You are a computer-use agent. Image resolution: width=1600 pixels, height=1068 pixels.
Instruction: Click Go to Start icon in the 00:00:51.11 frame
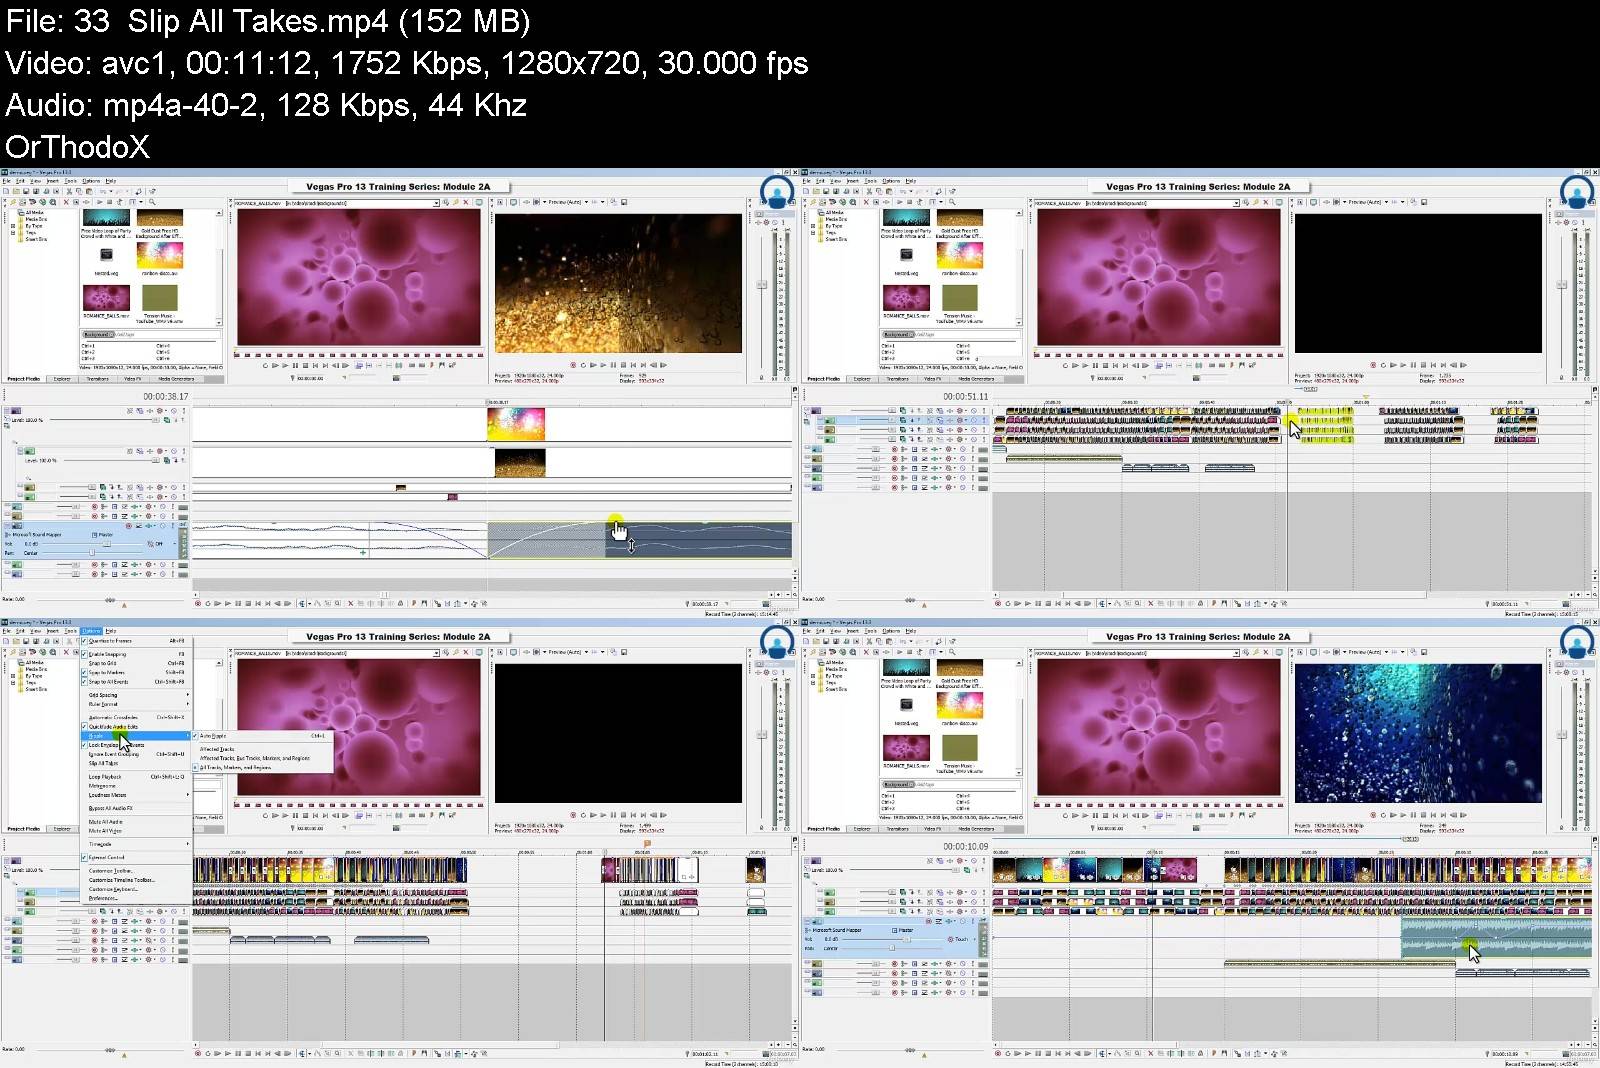1058,603
